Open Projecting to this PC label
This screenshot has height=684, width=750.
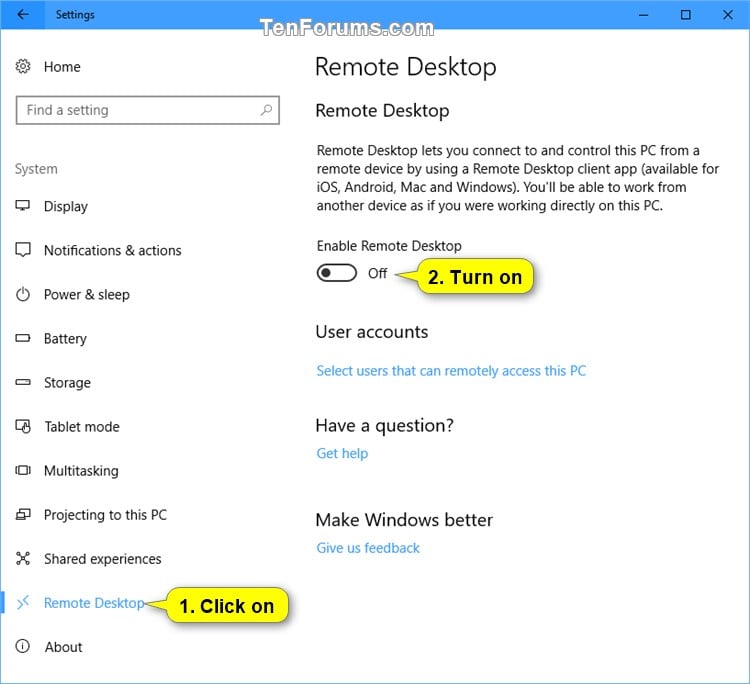tap(105, 515)
